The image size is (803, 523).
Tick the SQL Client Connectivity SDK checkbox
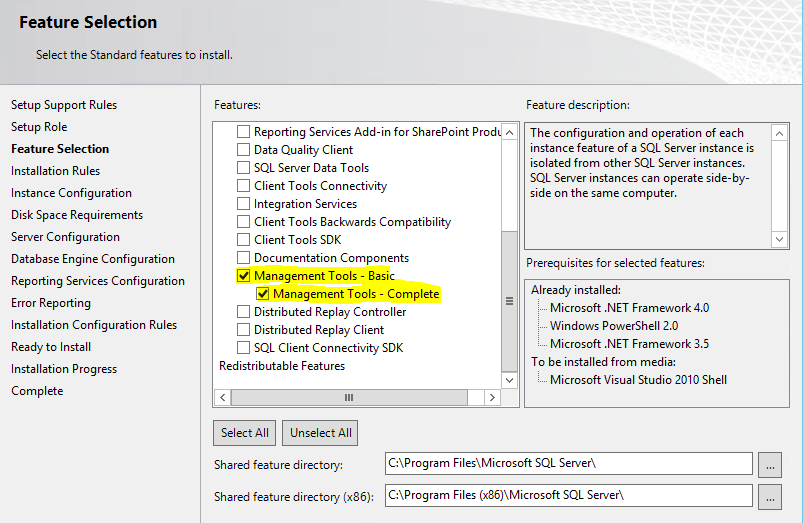point(243,348)
